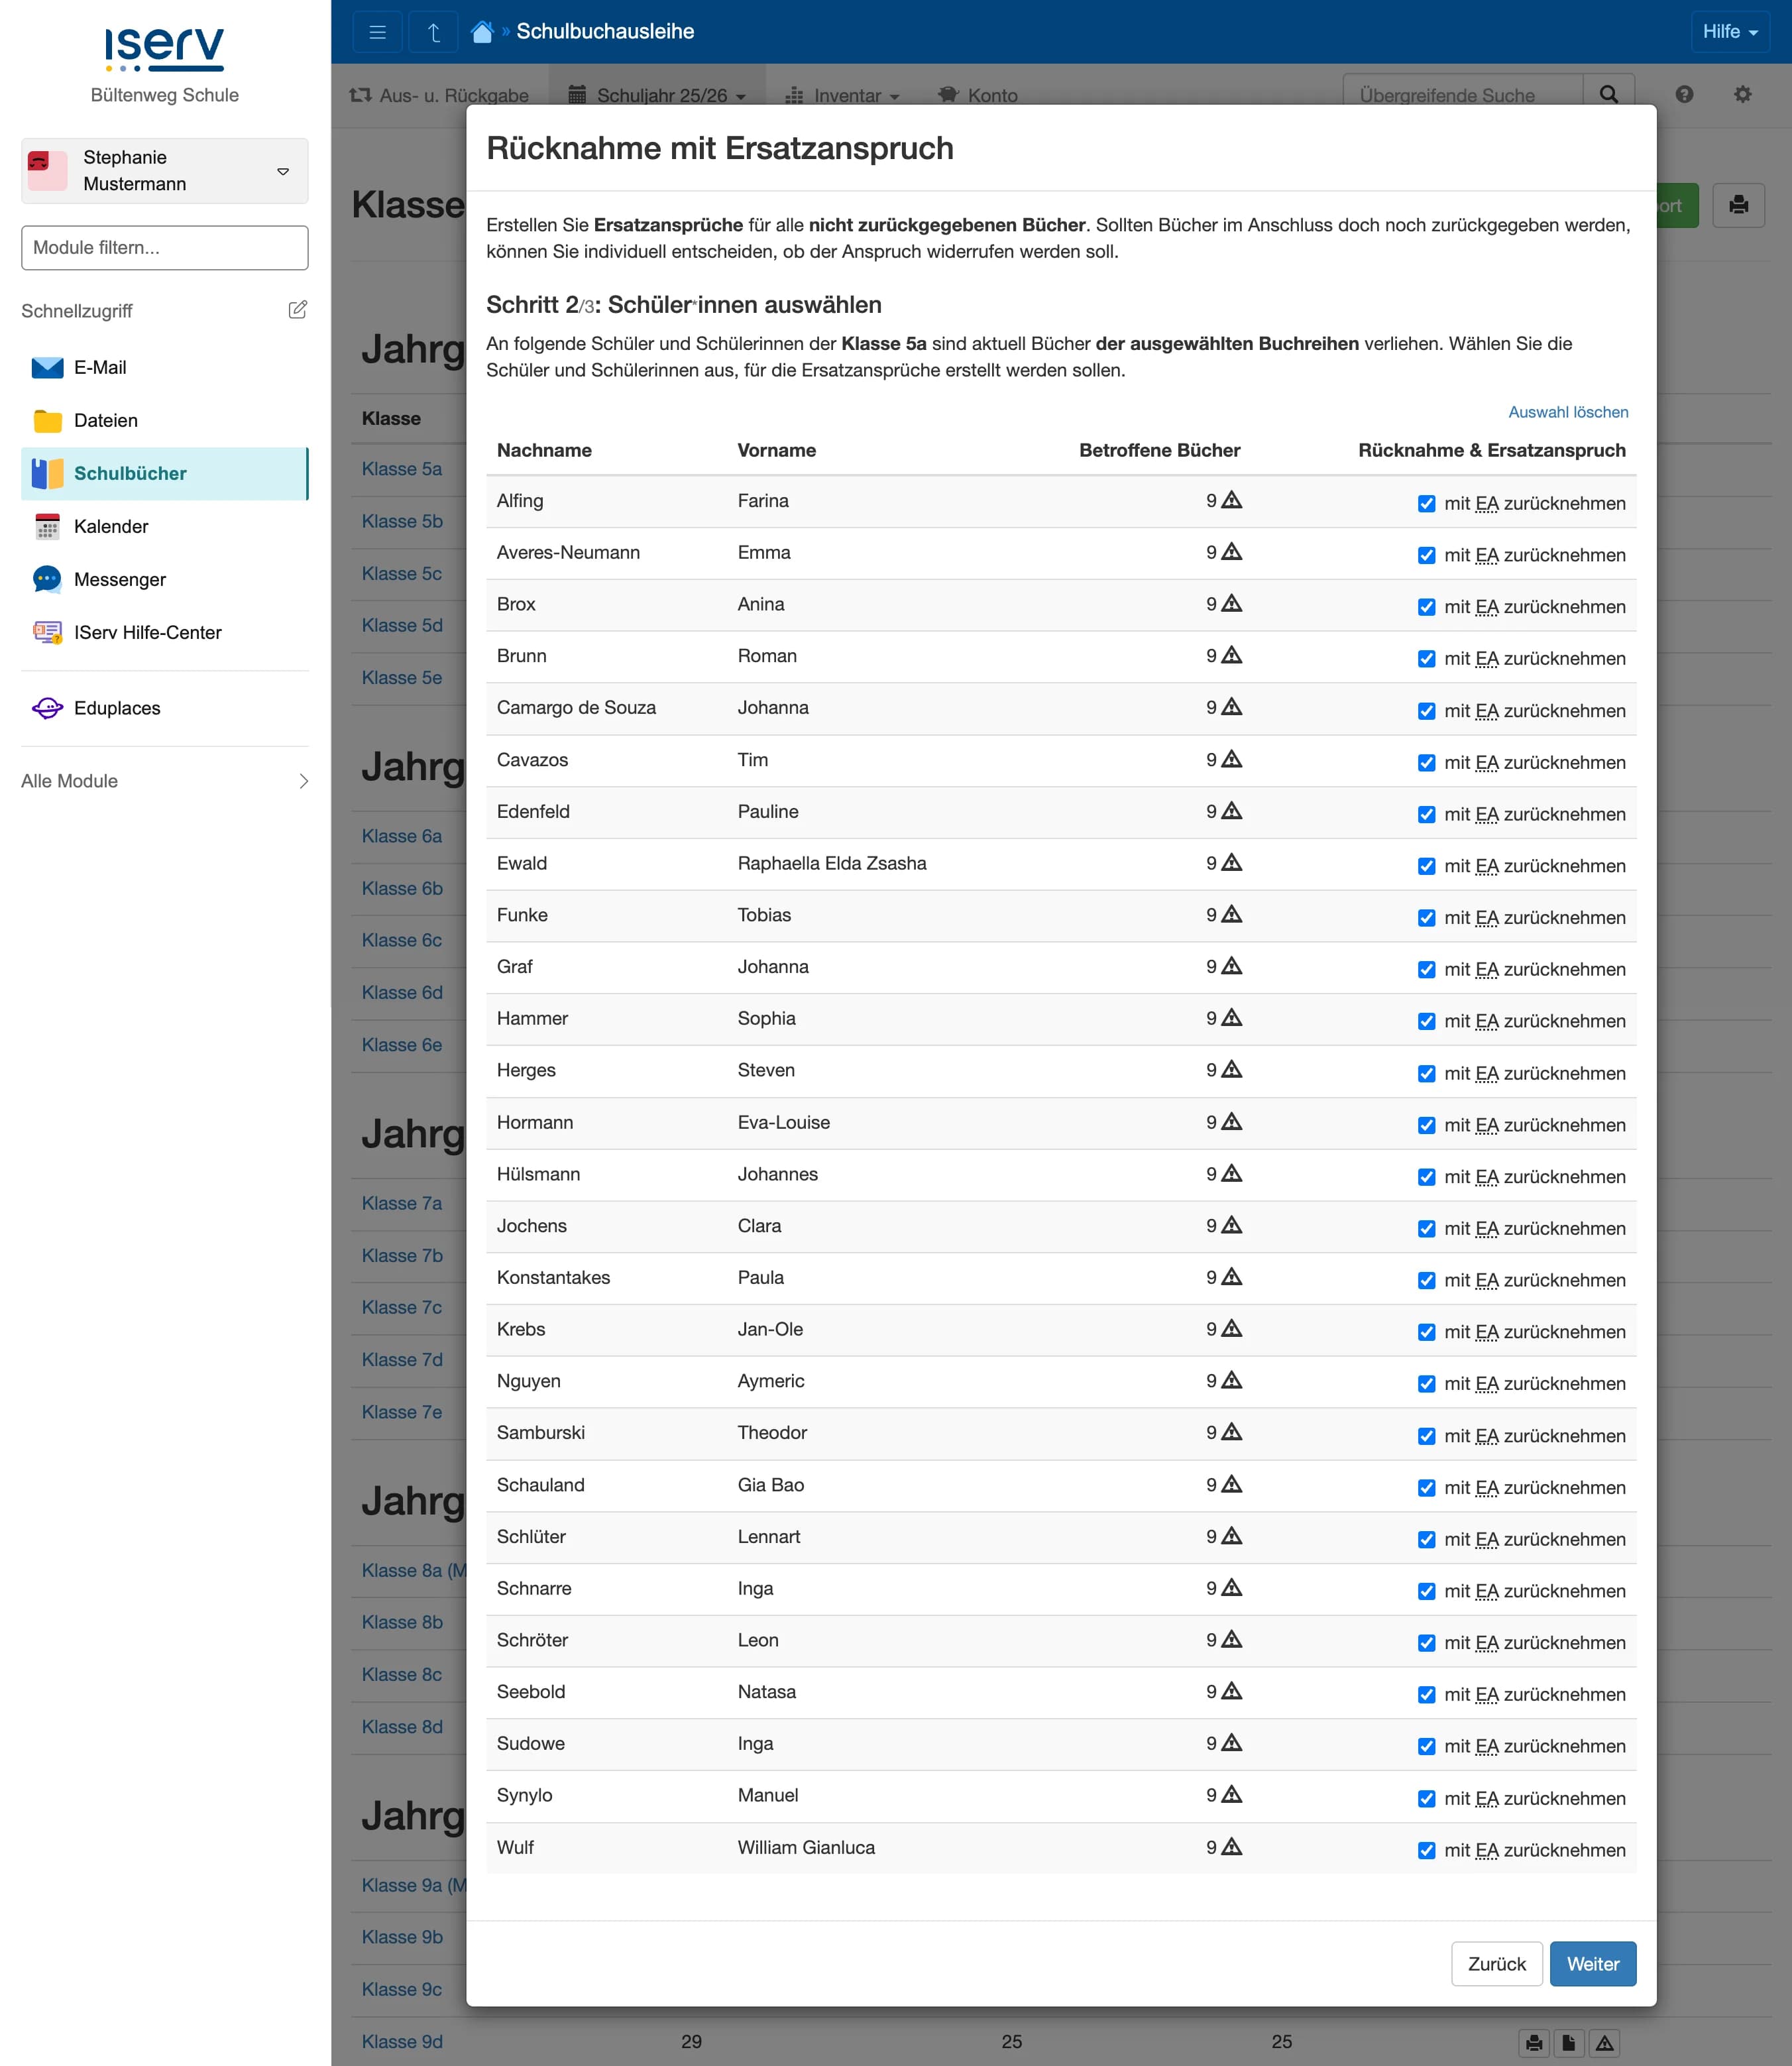The height and width of the screenshot is (2066, 1792).
Task: Select Kalender in the sidebar
Action: coord(110,526)
